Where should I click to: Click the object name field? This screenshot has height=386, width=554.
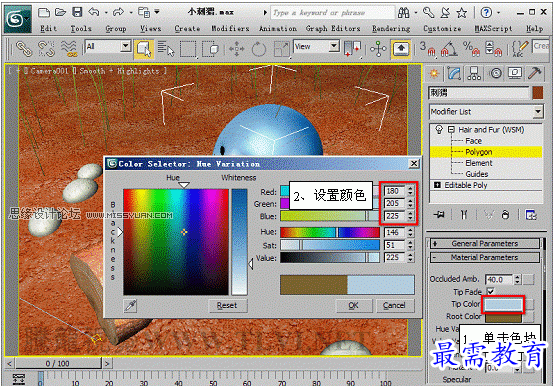[479, 93]
